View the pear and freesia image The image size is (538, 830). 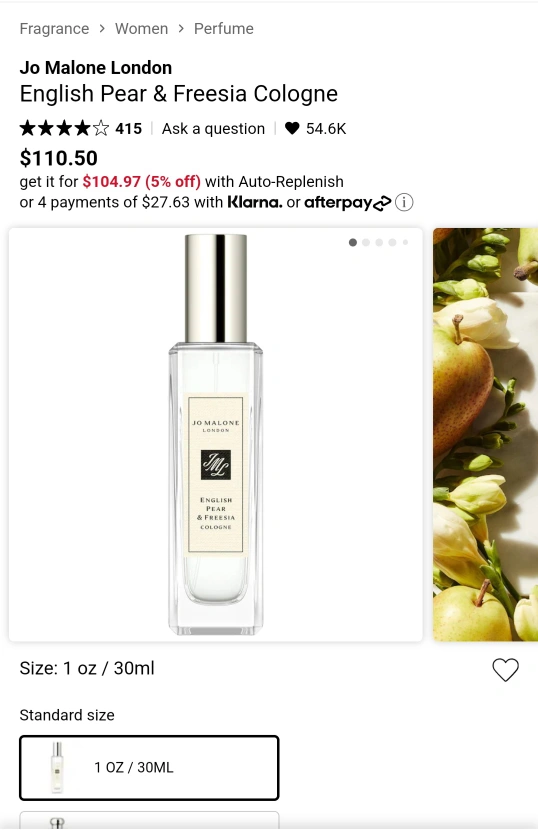coord(486,435)
